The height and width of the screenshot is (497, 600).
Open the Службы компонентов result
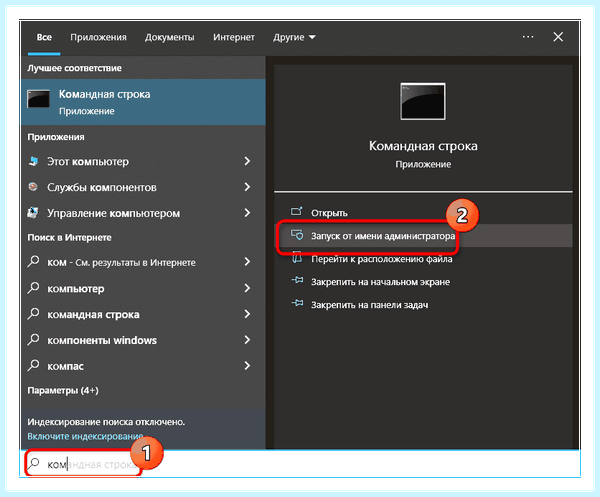tap(143, 187)
